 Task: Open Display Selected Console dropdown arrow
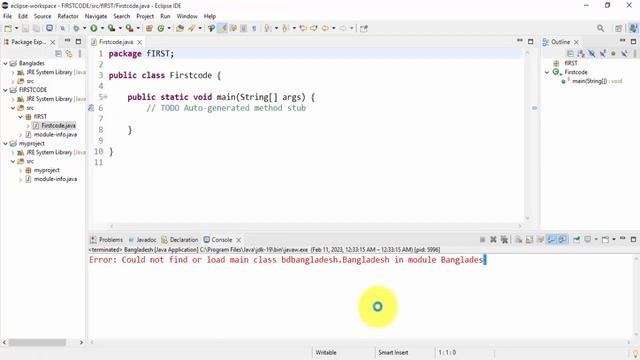(596, 240)
